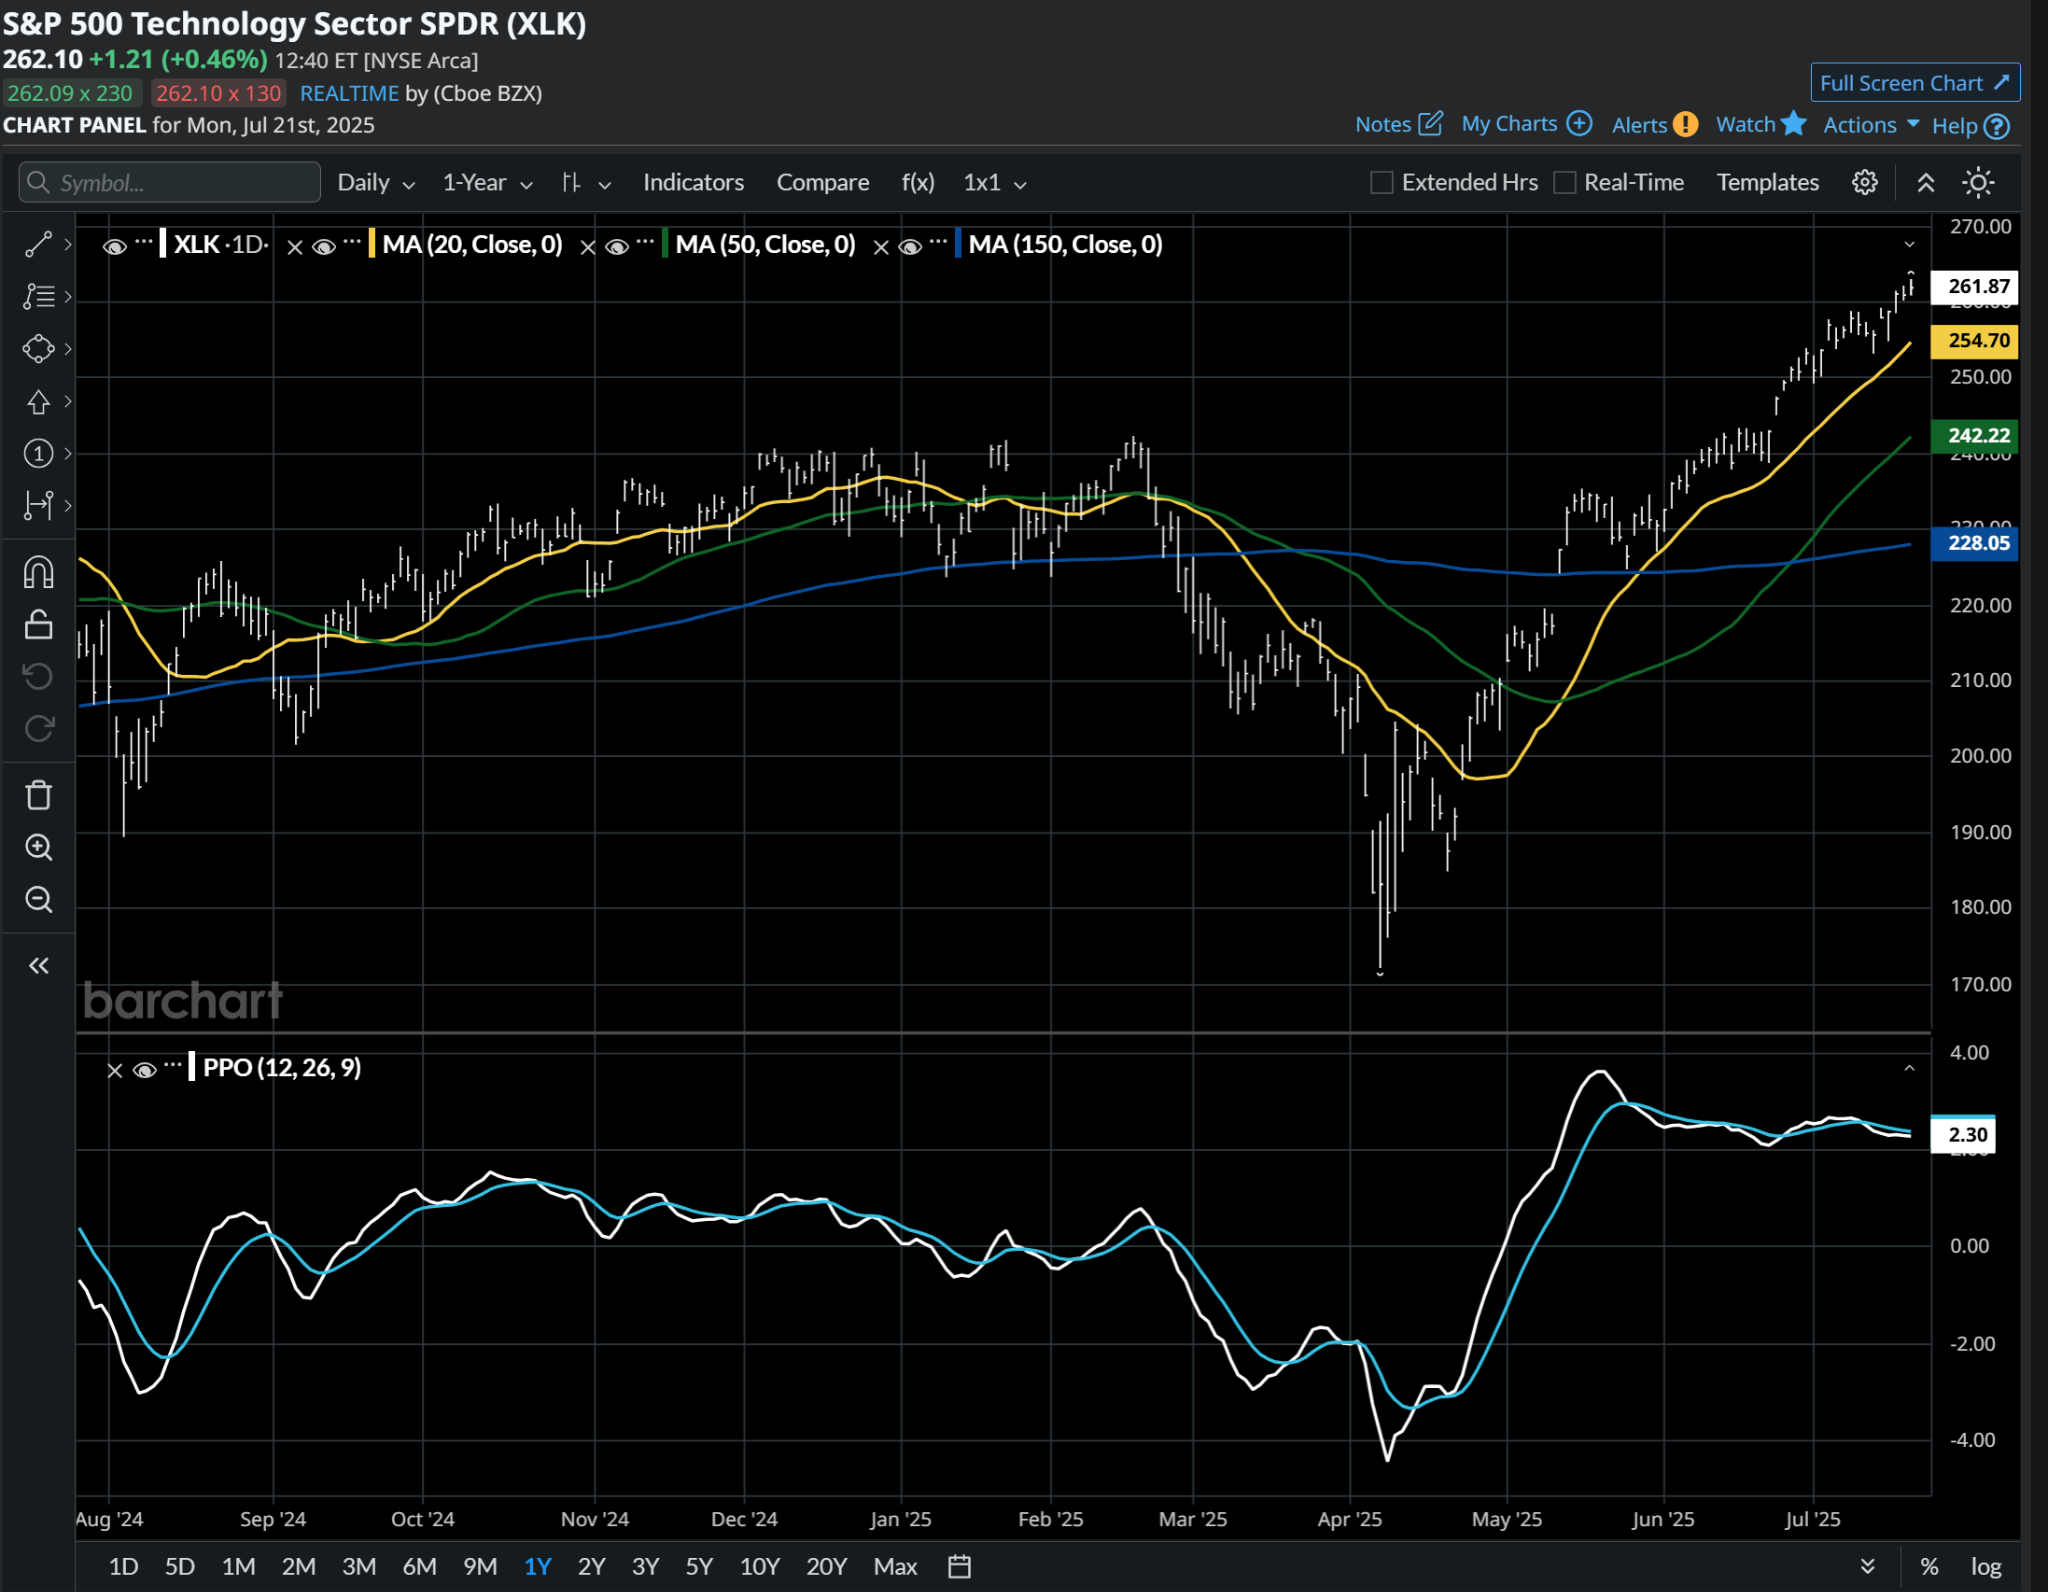This screenshot has width=2048, height=1592.
Task: Jump to latest data double-chevron-down icon
Action: (x=1867, y=1566)
